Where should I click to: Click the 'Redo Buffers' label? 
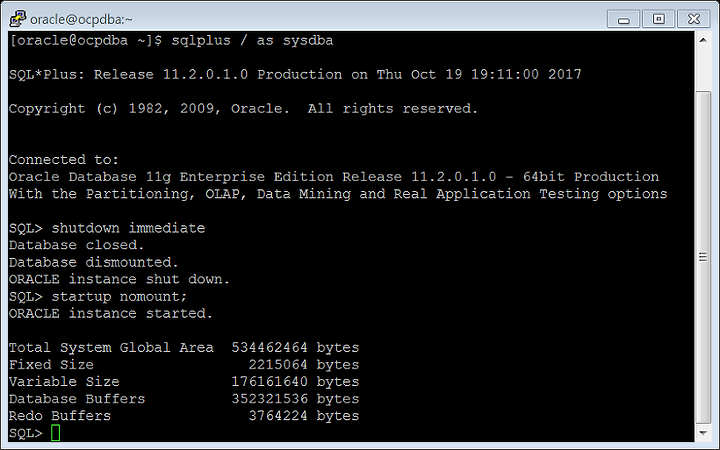(60, 416)
